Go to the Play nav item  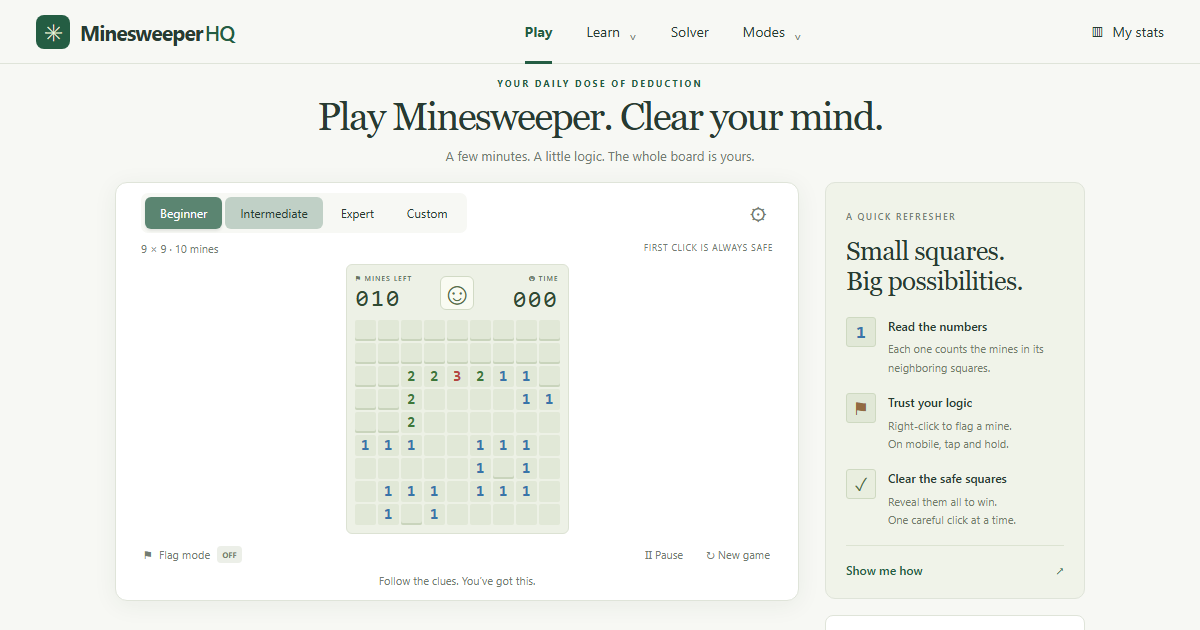(x=538, y=32)
